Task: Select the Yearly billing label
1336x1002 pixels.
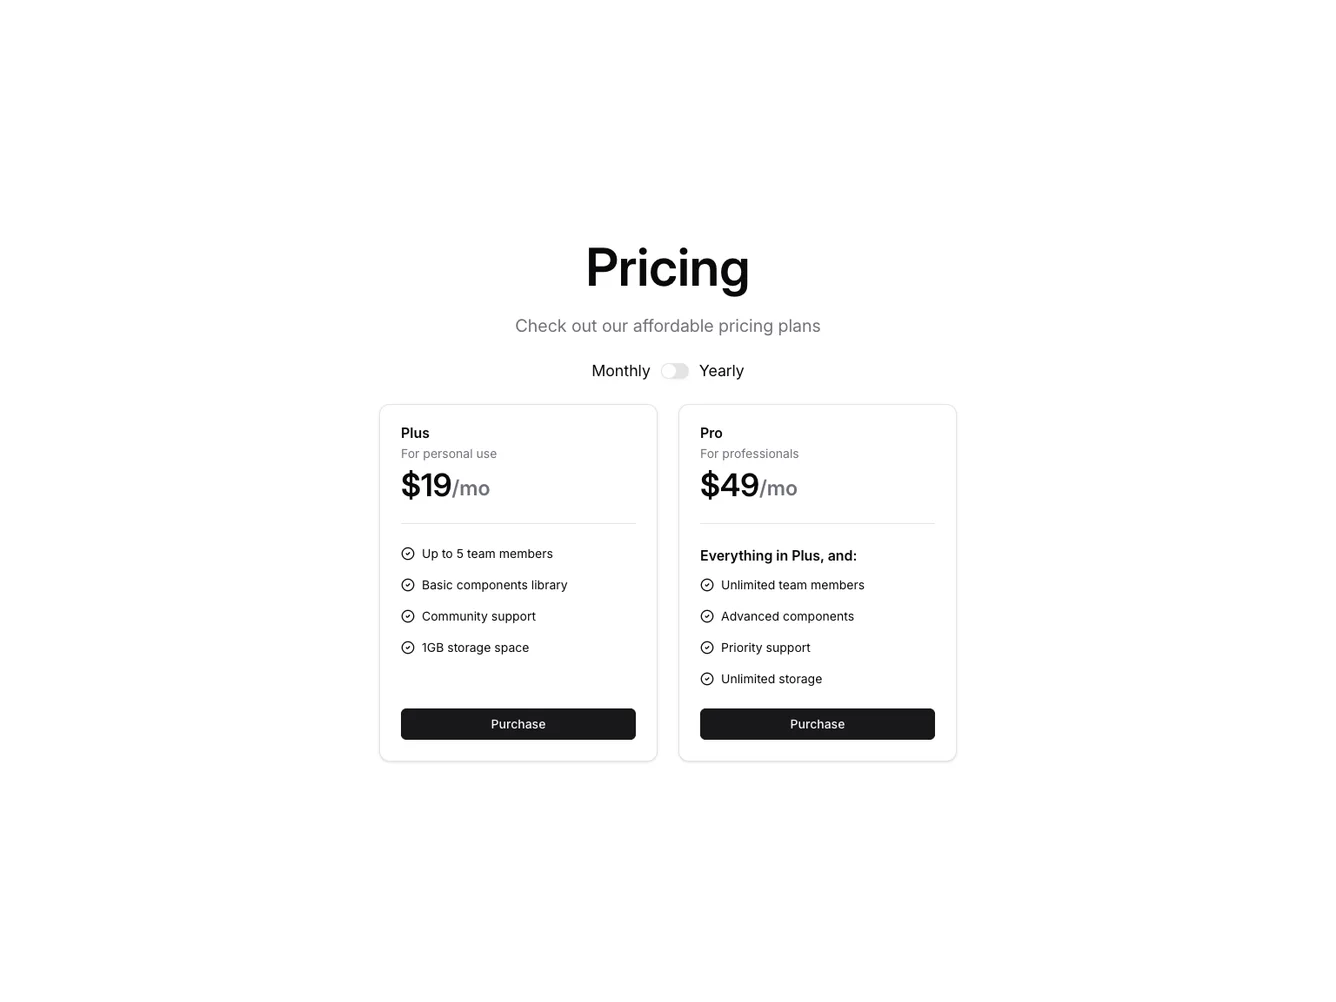Action: pyautogui.click(x=721, y=370)
